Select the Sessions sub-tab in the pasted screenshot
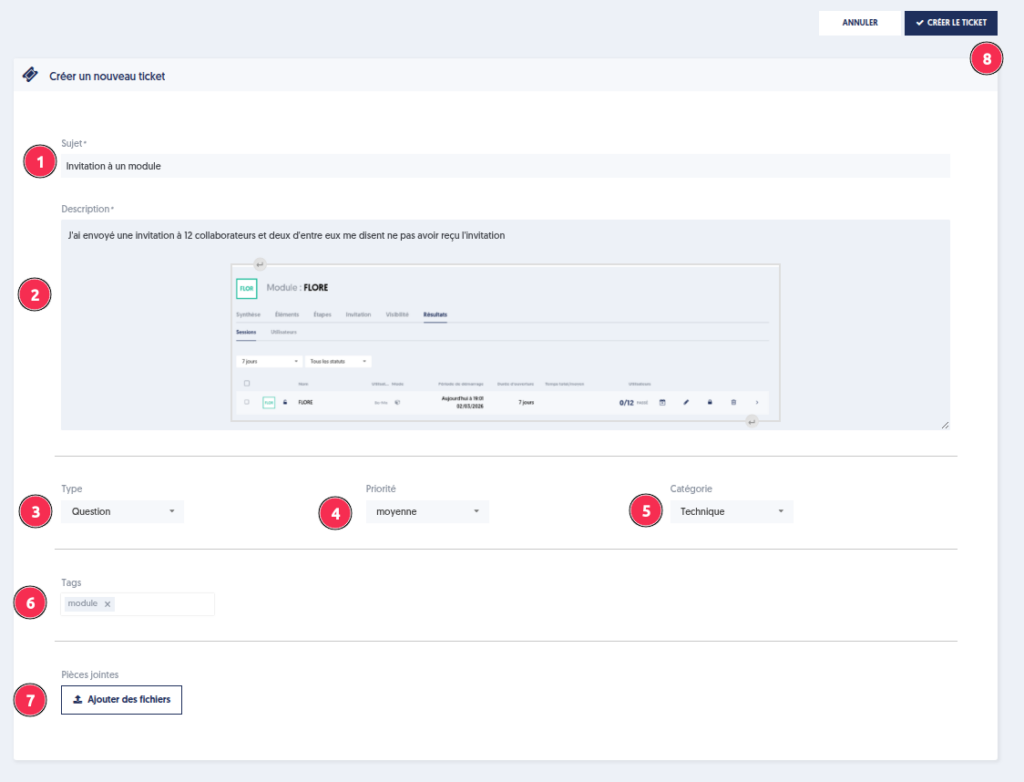The height and width of the screenshot is (782, 1024). pos(246,331)
